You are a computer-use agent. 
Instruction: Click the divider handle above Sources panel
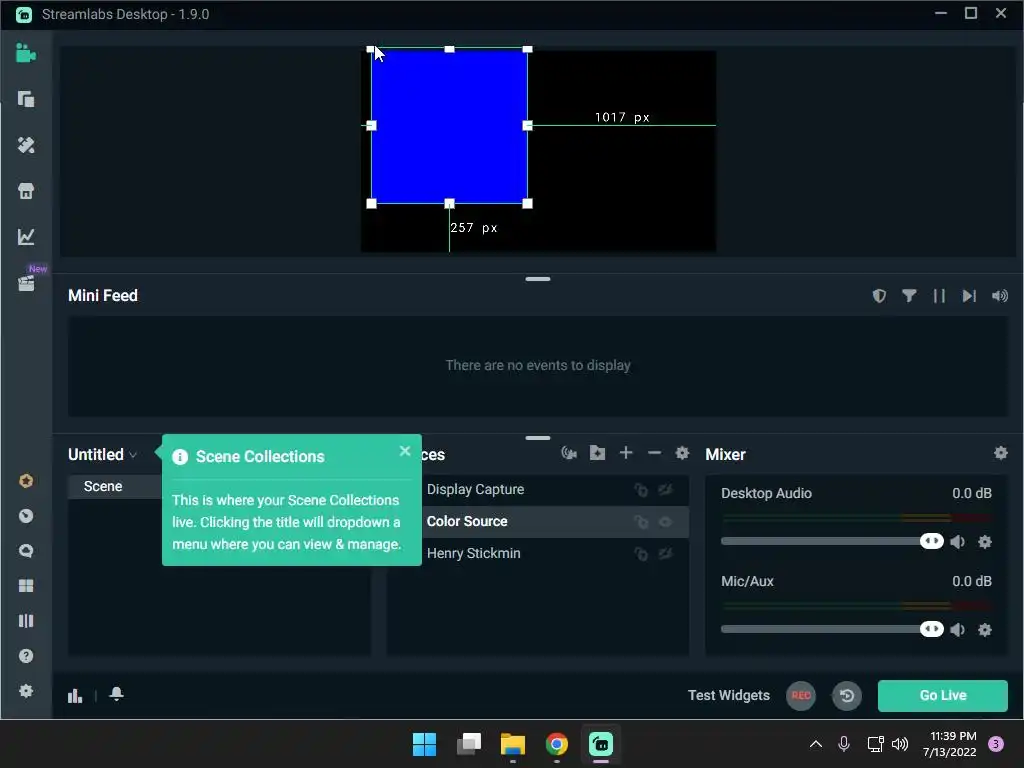(537, 438)
